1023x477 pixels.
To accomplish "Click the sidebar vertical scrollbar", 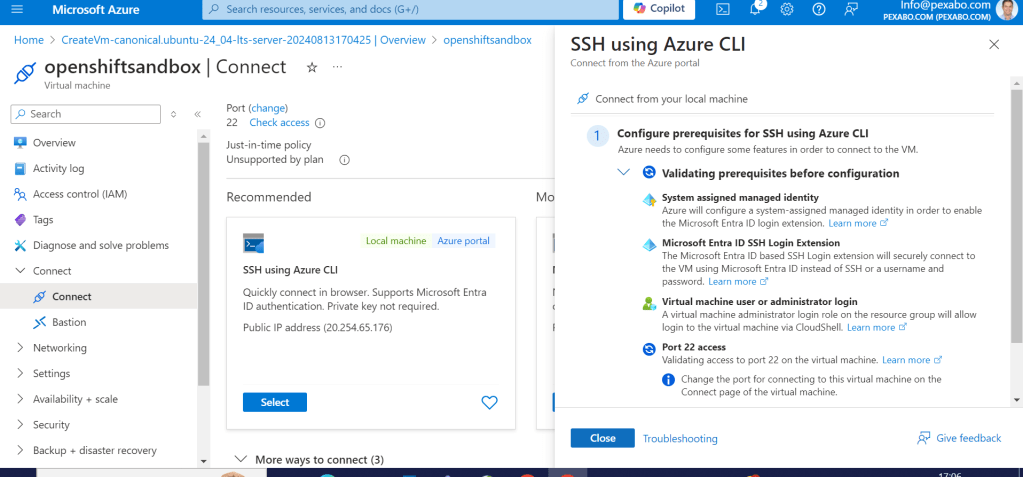I will pyautogui.click(x=203, y=264).
